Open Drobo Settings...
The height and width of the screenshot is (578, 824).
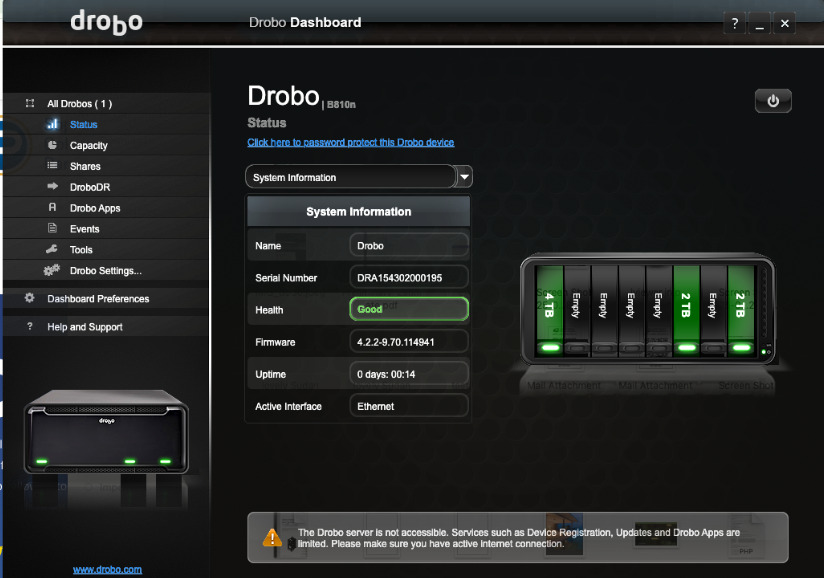click(x=106, y=271)
